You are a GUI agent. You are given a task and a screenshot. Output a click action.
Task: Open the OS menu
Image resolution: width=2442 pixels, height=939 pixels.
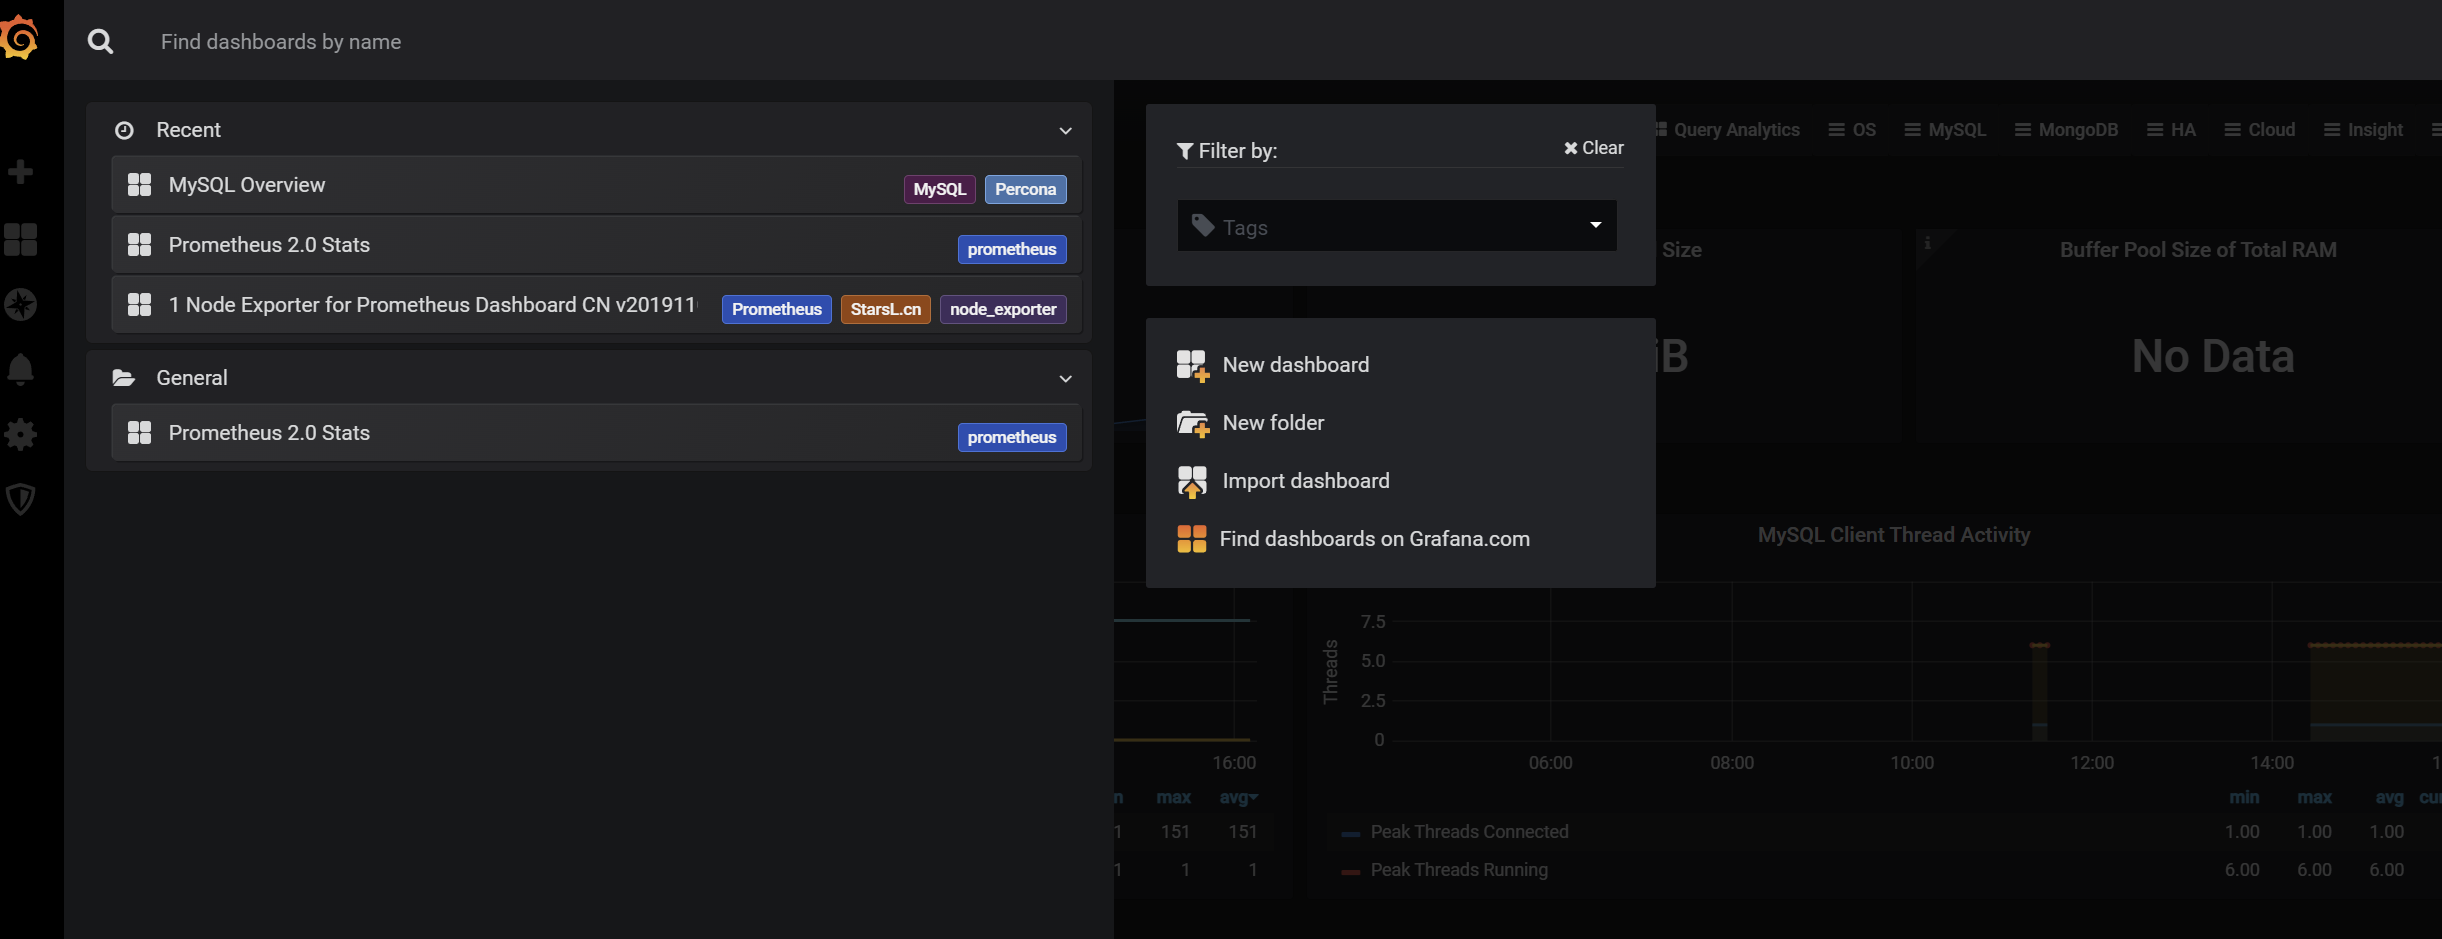point(1852,130)
